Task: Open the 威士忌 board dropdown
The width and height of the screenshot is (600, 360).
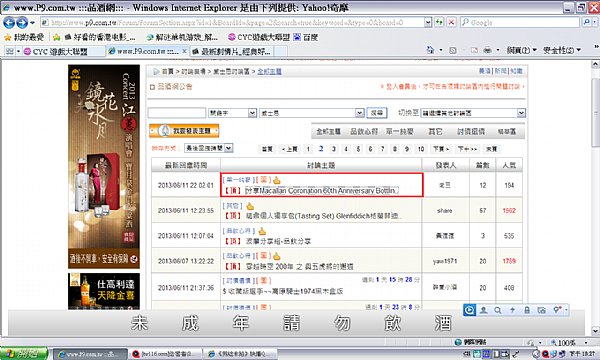Action: 311,113
